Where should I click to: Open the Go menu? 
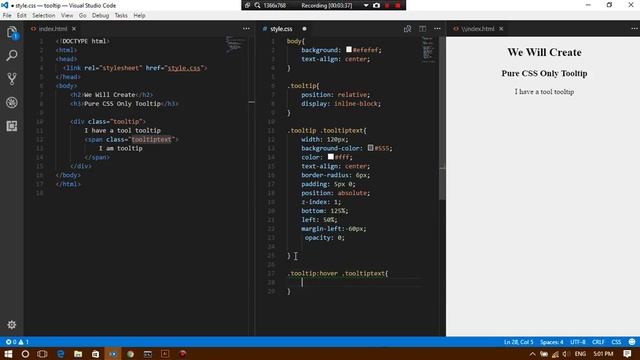point(82,16)
